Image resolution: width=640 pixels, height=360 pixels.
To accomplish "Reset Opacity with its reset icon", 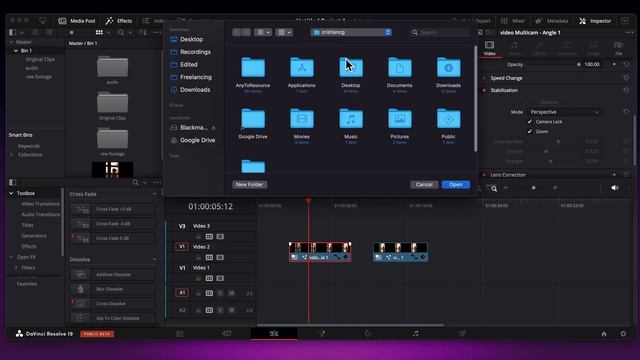I will click(627, 64).
